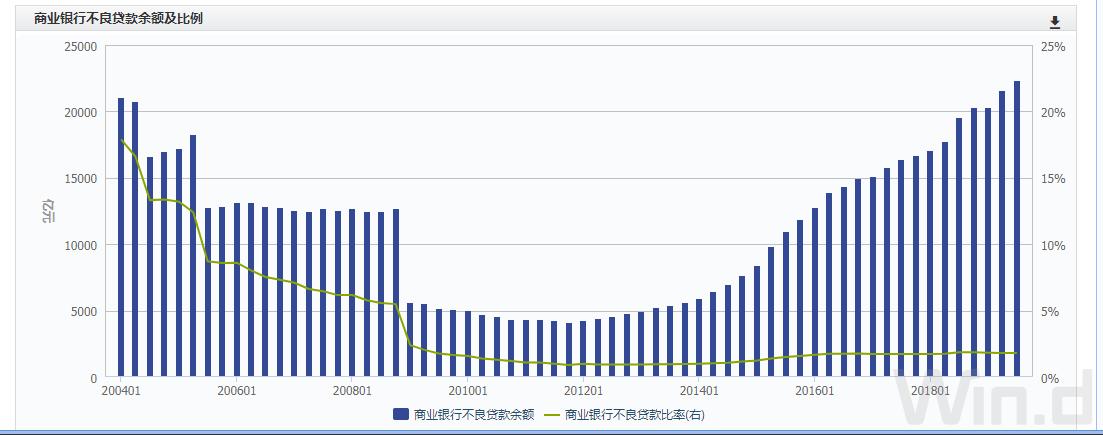
Task: Select the bar above the 201201 tick
Action: (x=583, y=349)
